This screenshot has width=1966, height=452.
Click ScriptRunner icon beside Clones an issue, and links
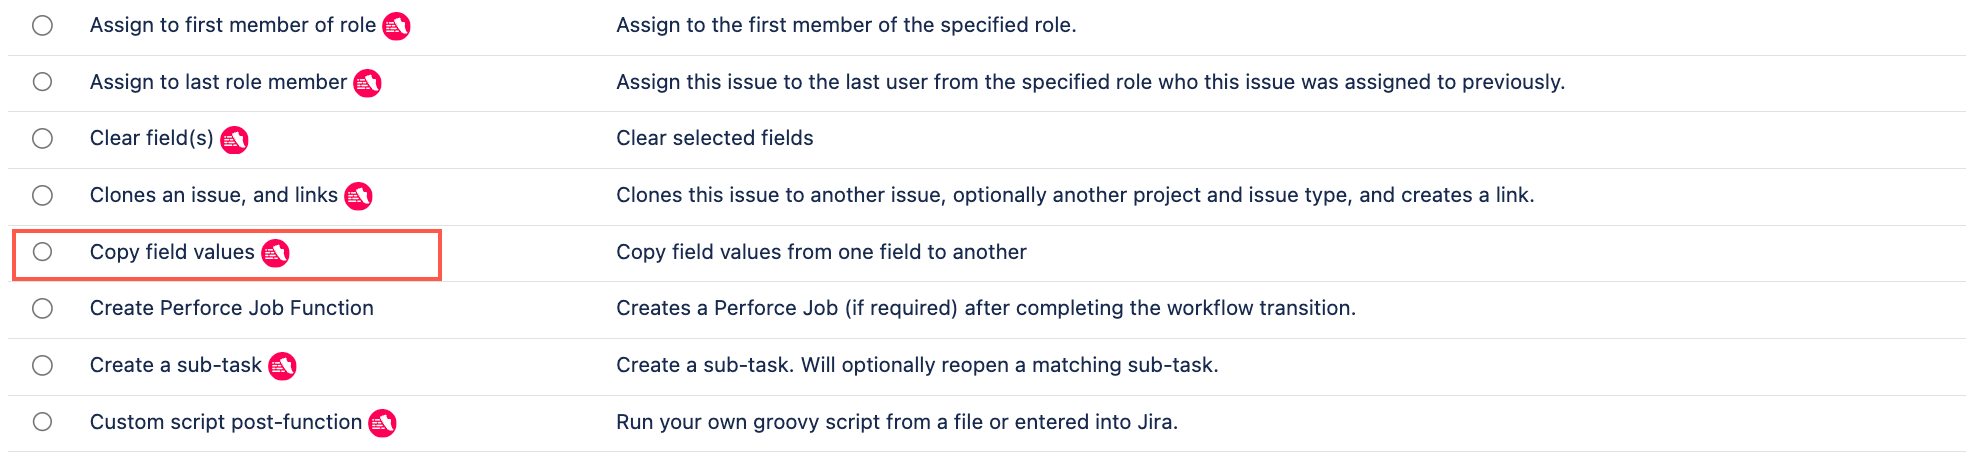[358, 196]
